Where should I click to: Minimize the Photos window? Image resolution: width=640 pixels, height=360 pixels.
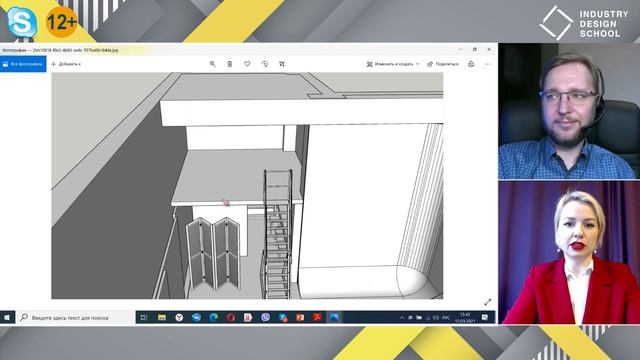[x=460, y=50]
